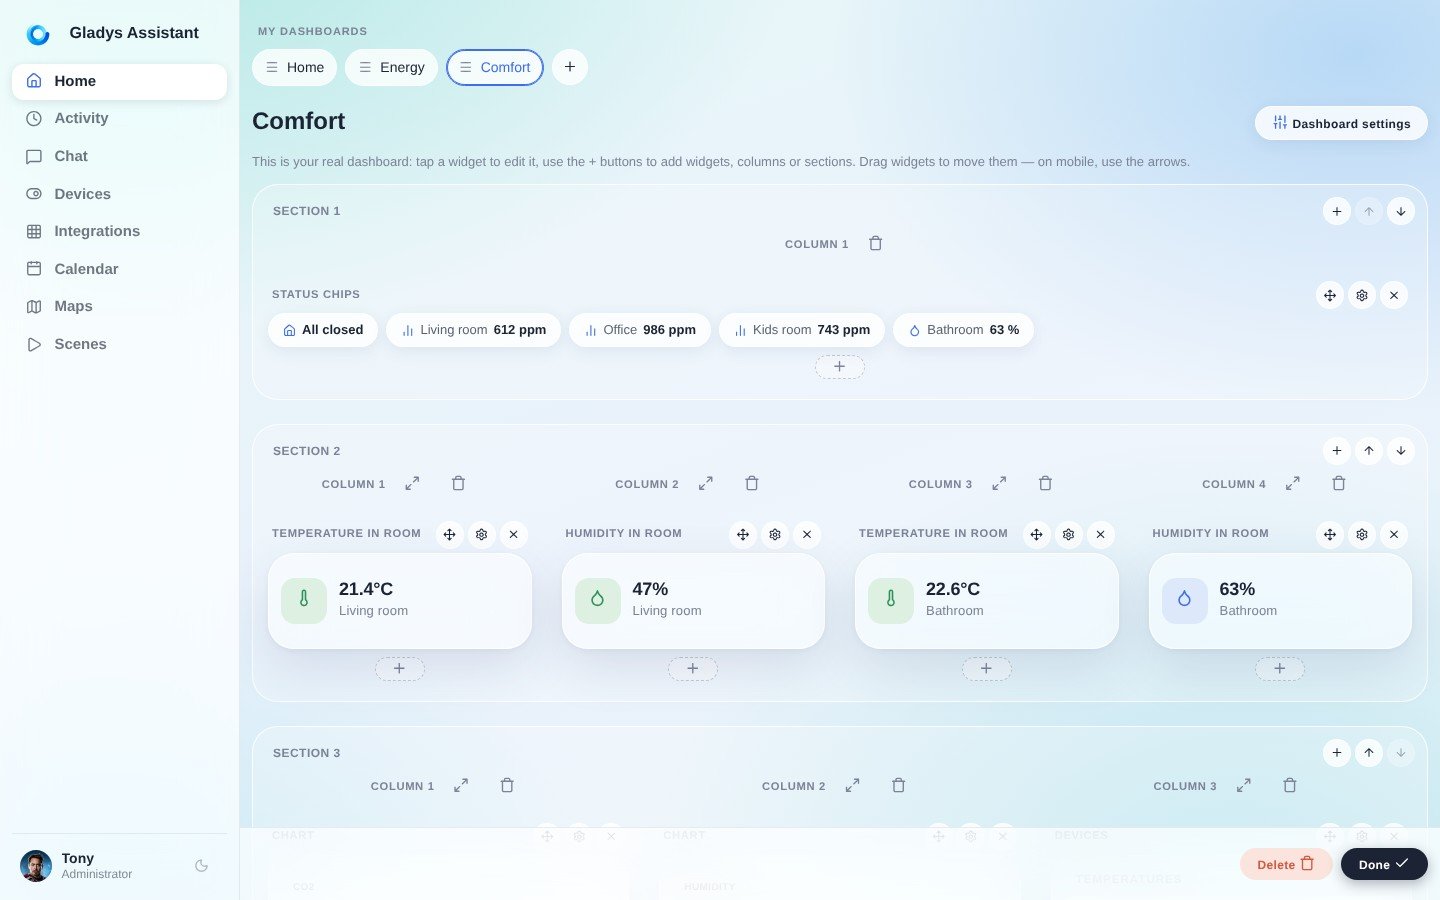Go to Chat in the sidebar

pos(119,156)
